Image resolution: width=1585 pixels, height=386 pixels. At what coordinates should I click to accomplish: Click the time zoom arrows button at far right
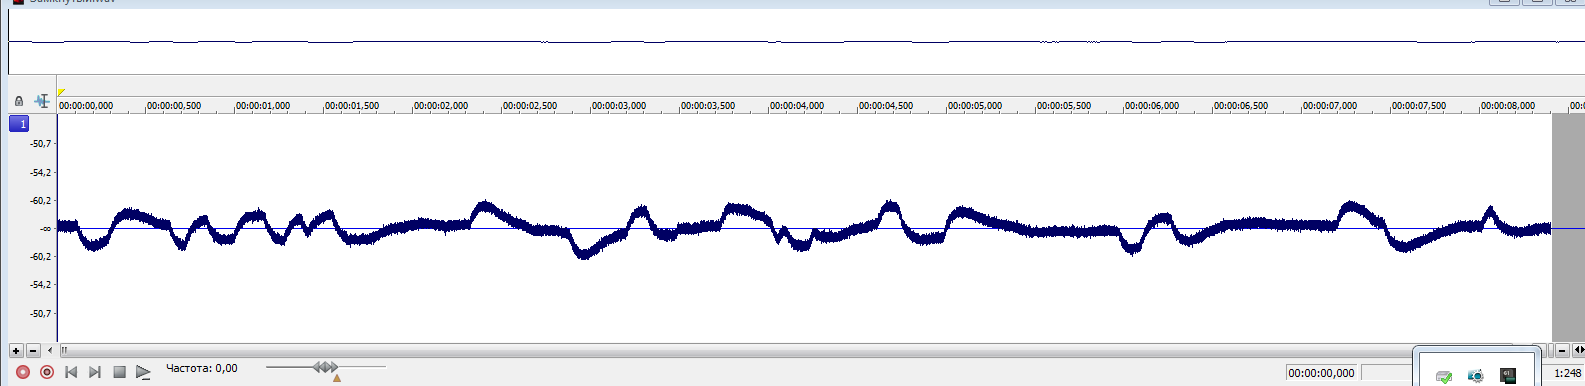coord(1578,351)
